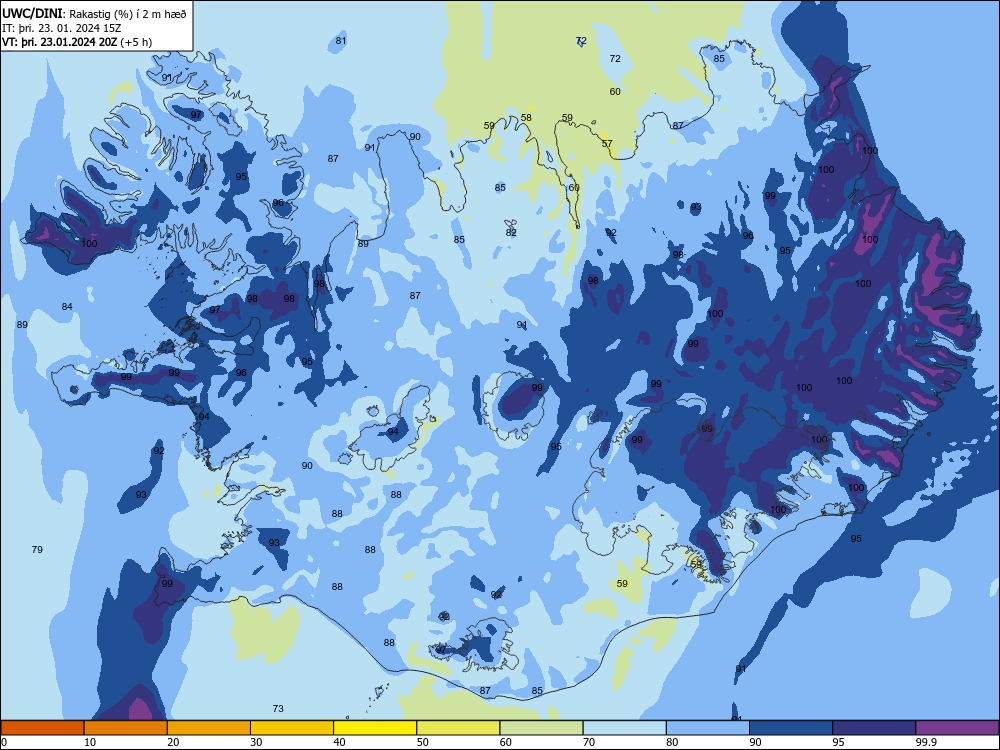Click the 20–30 amber legend swatch
1000x750 pixels.
click(x=209, y=728)
